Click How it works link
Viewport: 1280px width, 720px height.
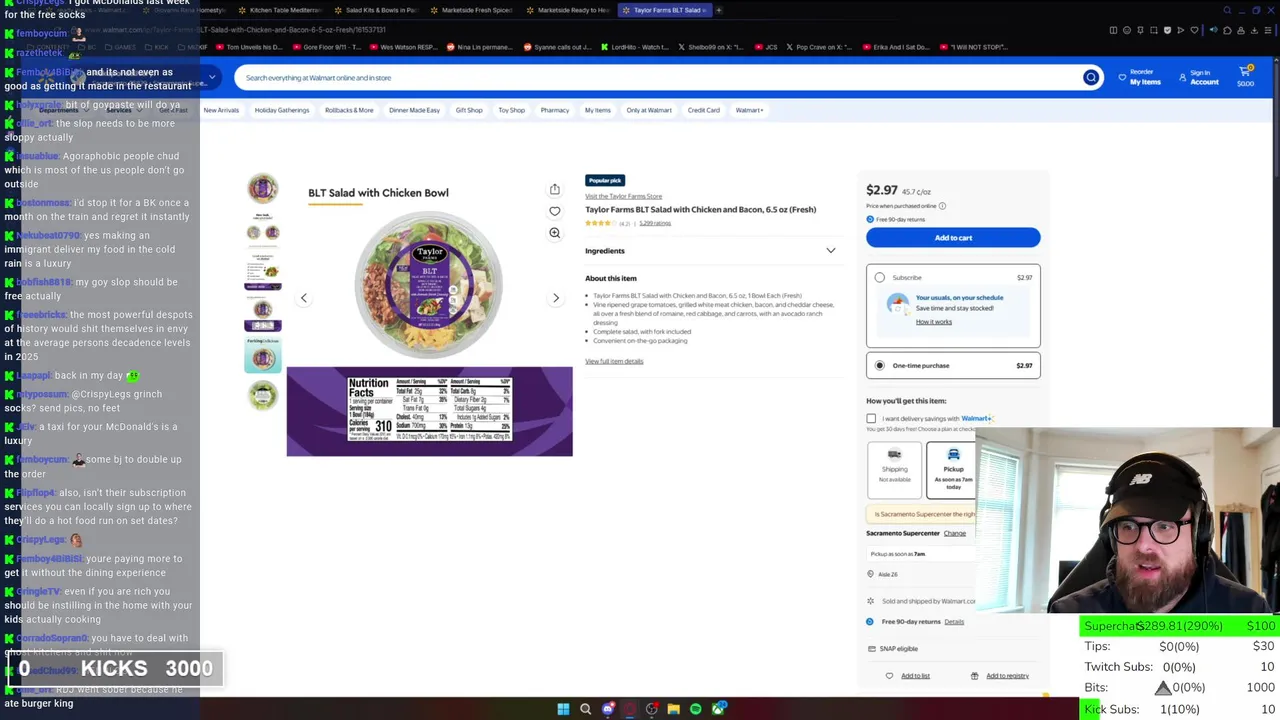934,322
